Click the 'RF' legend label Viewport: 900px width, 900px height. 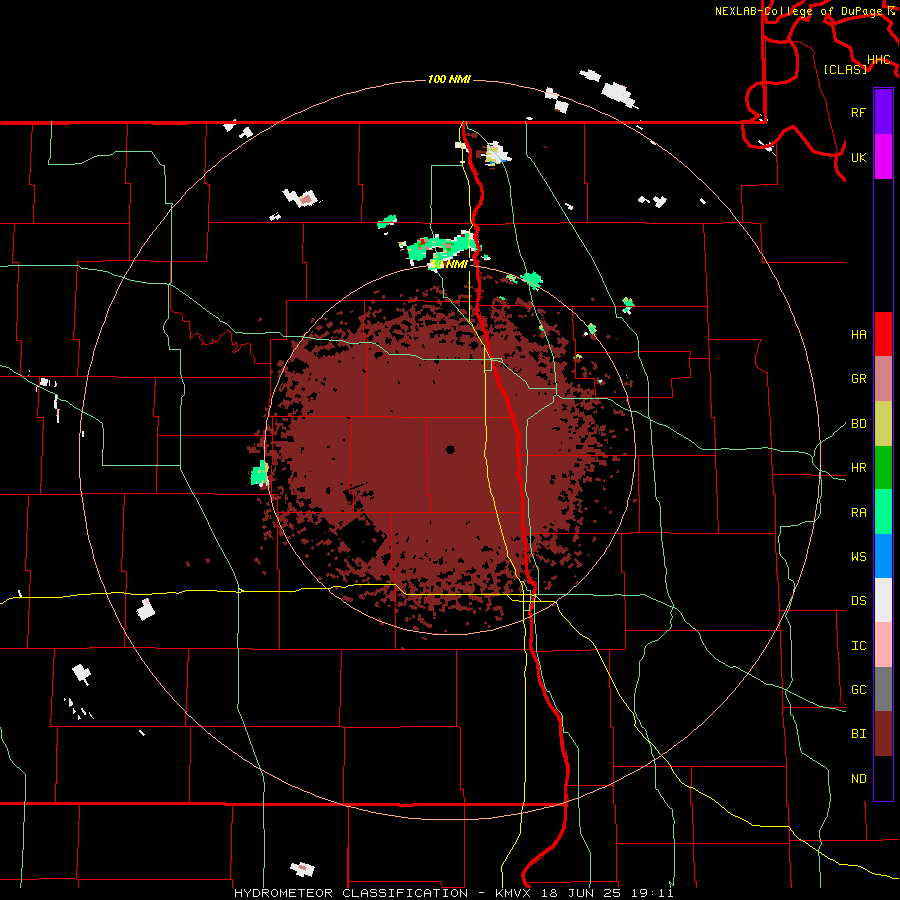pos(859,112)
